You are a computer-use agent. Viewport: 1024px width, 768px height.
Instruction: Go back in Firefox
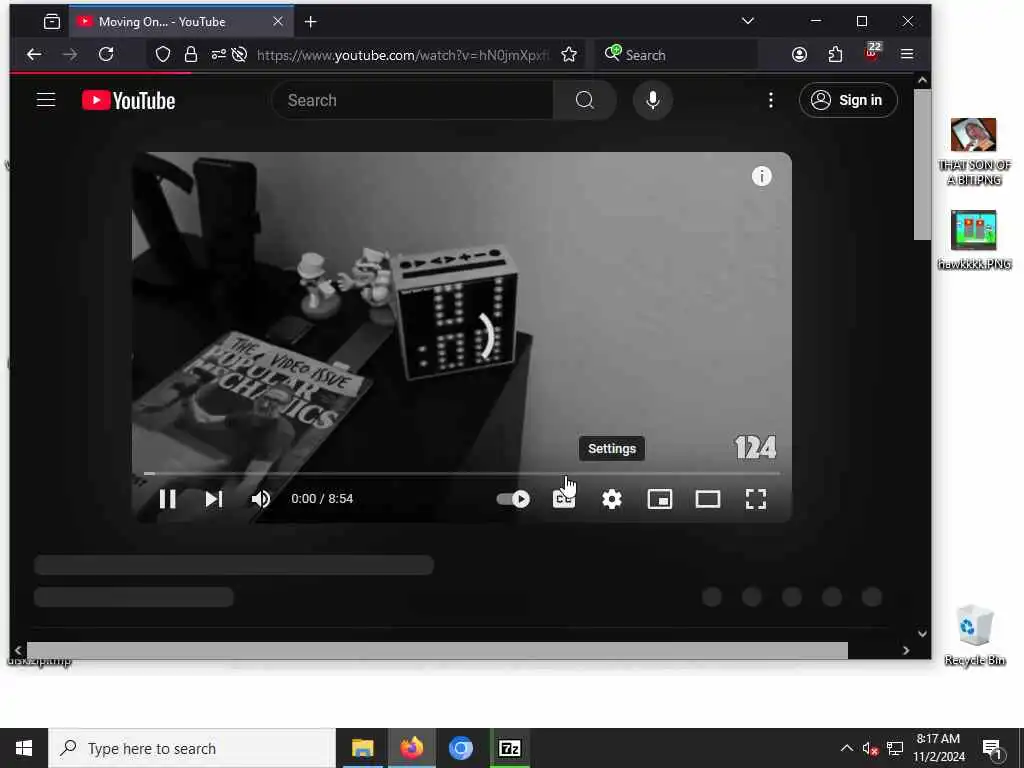34,55
